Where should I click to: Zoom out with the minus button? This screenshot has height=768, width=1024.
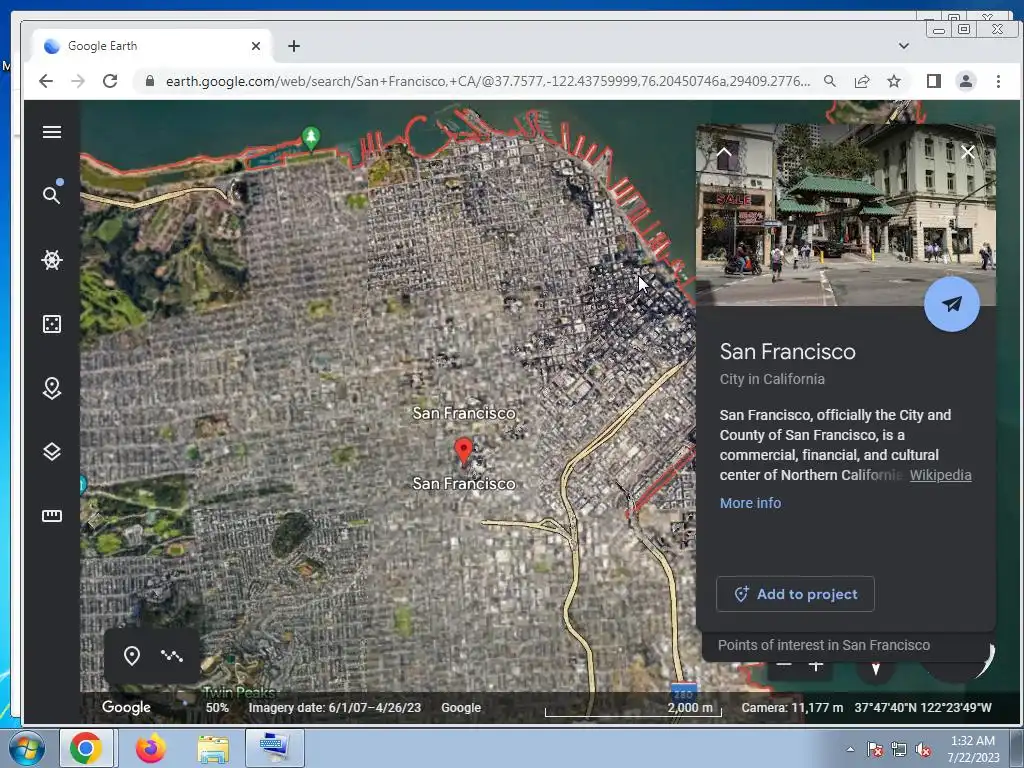click(784, 666)
